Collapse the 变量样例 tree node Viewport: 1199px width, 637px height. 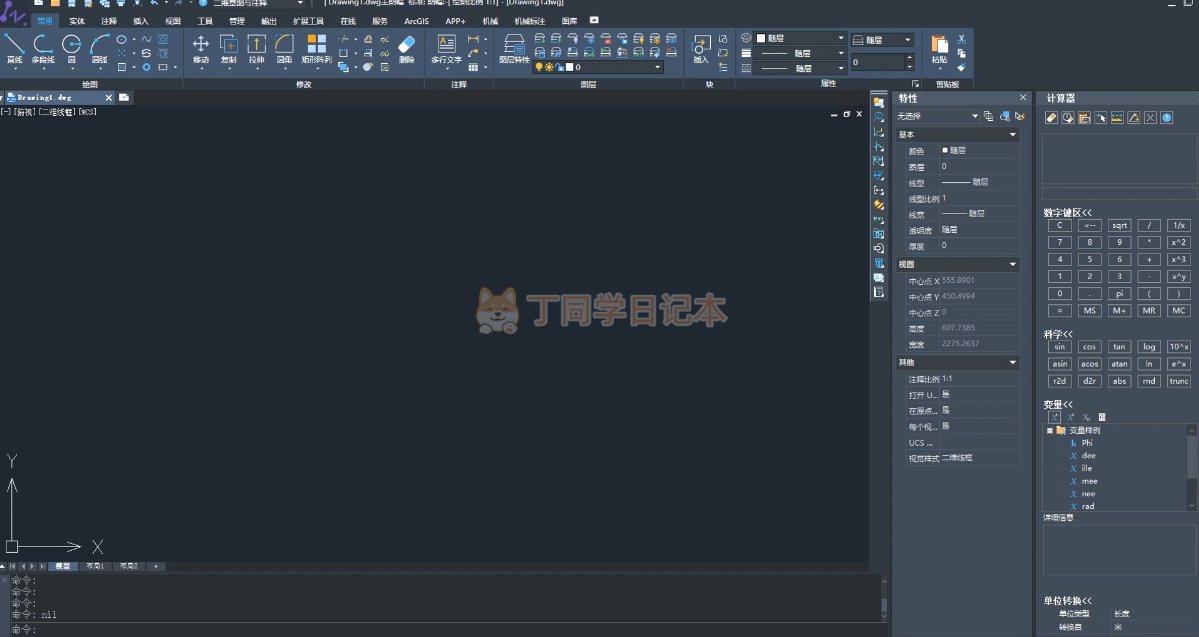pos(1050,430)
